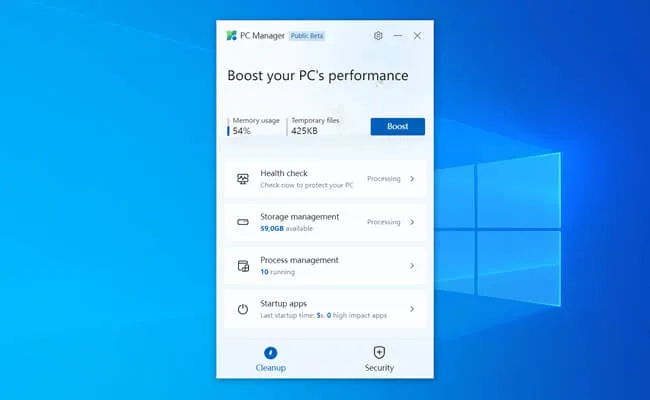The height and width of the screenshot is (400, 650).
Task: Click the Boost your PC's performance heading
Action: click(x=318, y=75)
